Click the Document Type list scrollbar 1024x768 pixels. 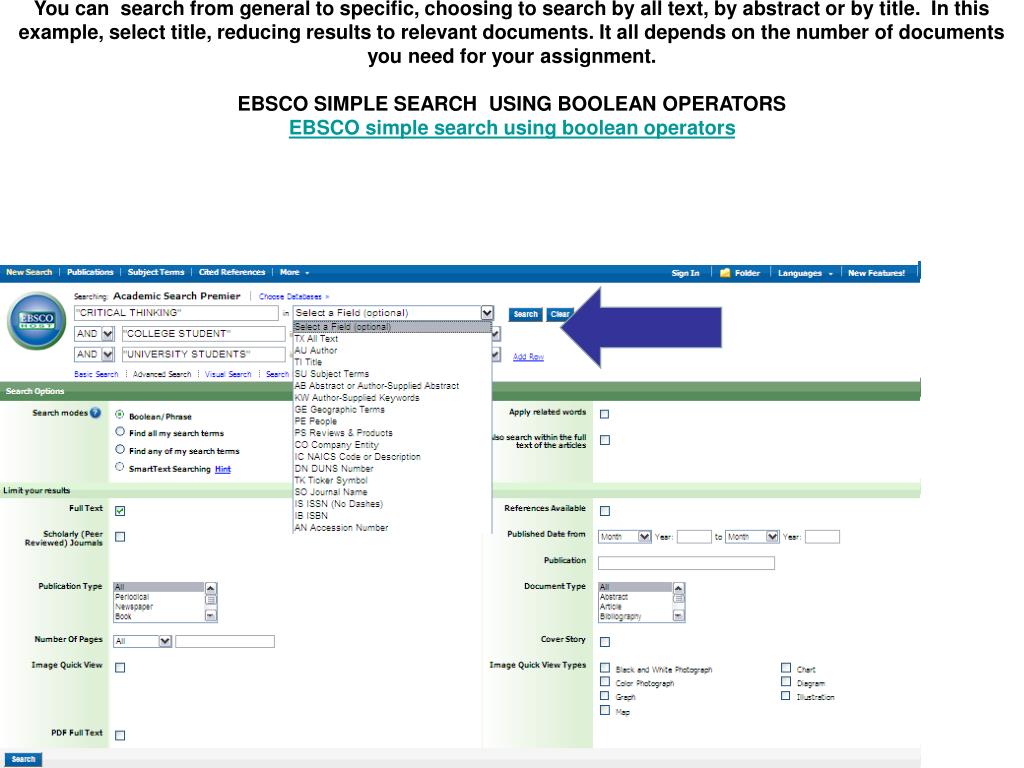pos(679,602)
